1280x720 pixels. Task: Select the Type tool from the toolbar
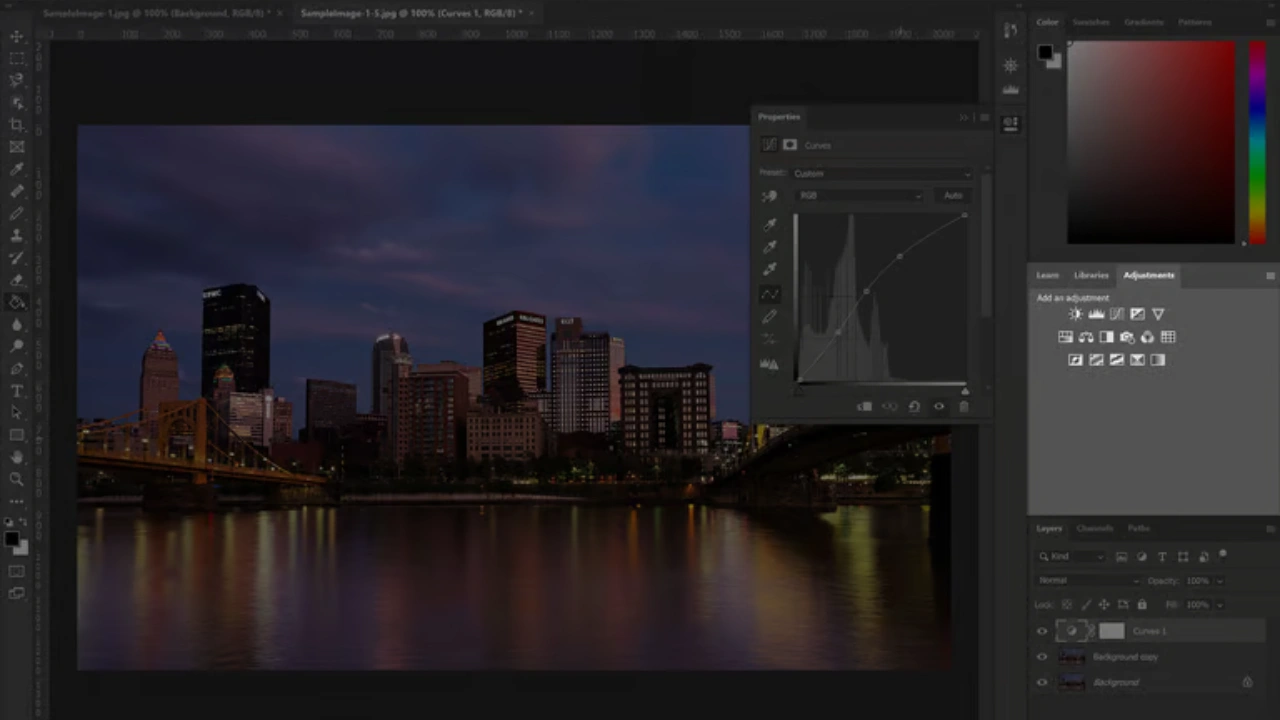16,390
